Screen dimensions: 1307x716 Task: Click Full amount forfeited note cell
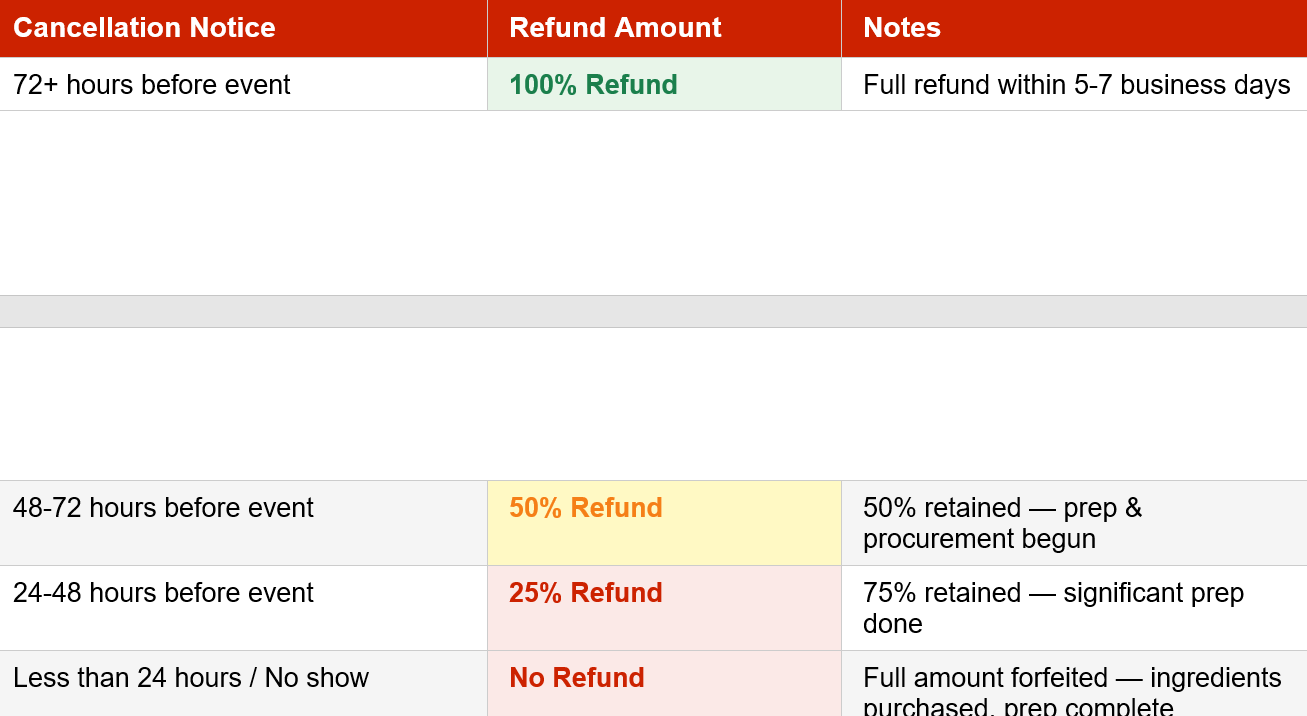(x=1074, y=684)
